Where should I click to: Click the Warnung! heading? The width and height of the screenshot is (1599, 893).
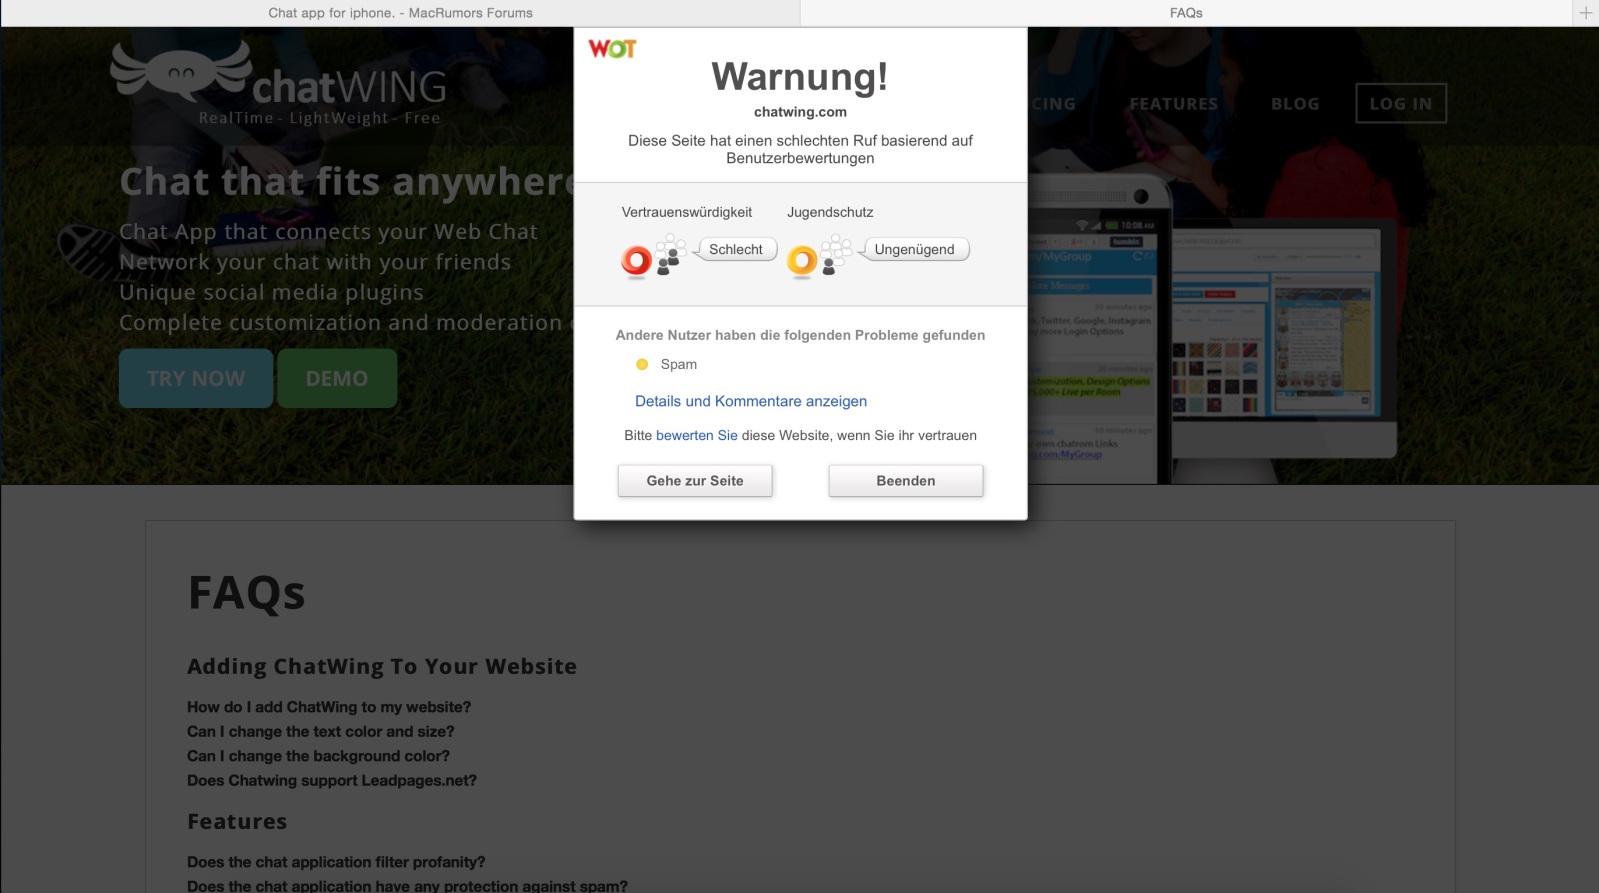pyautogui.click(x=800, y=77)
